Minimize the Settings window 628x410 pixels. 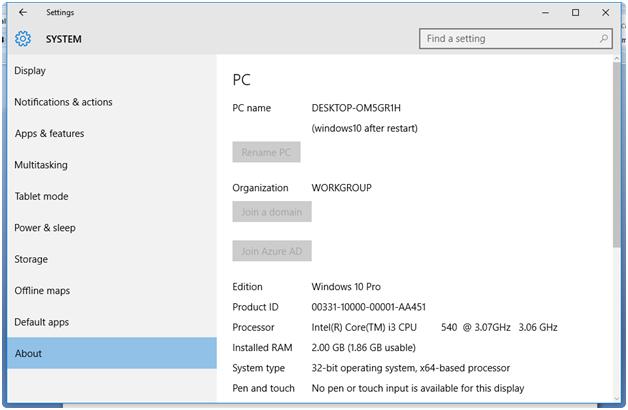pos(545,13)
